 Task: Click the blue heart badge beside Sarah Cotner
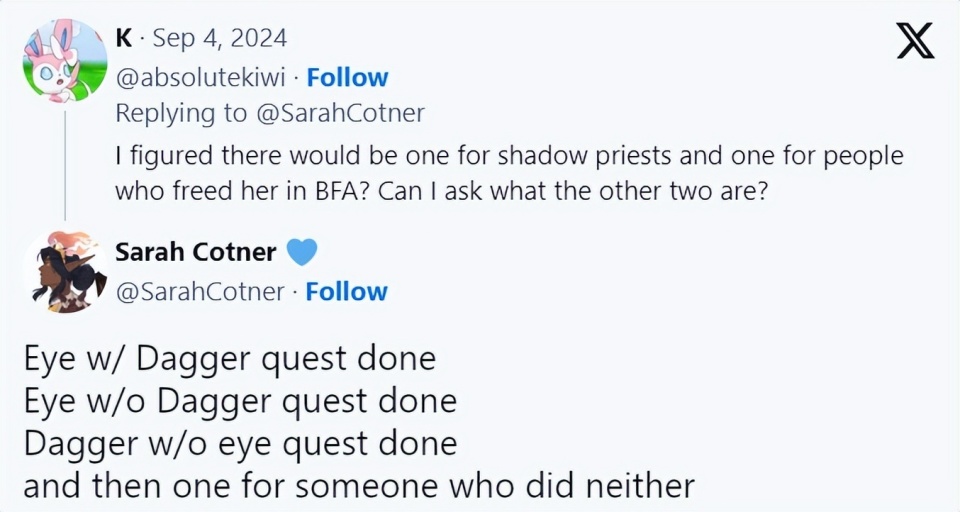301,252
